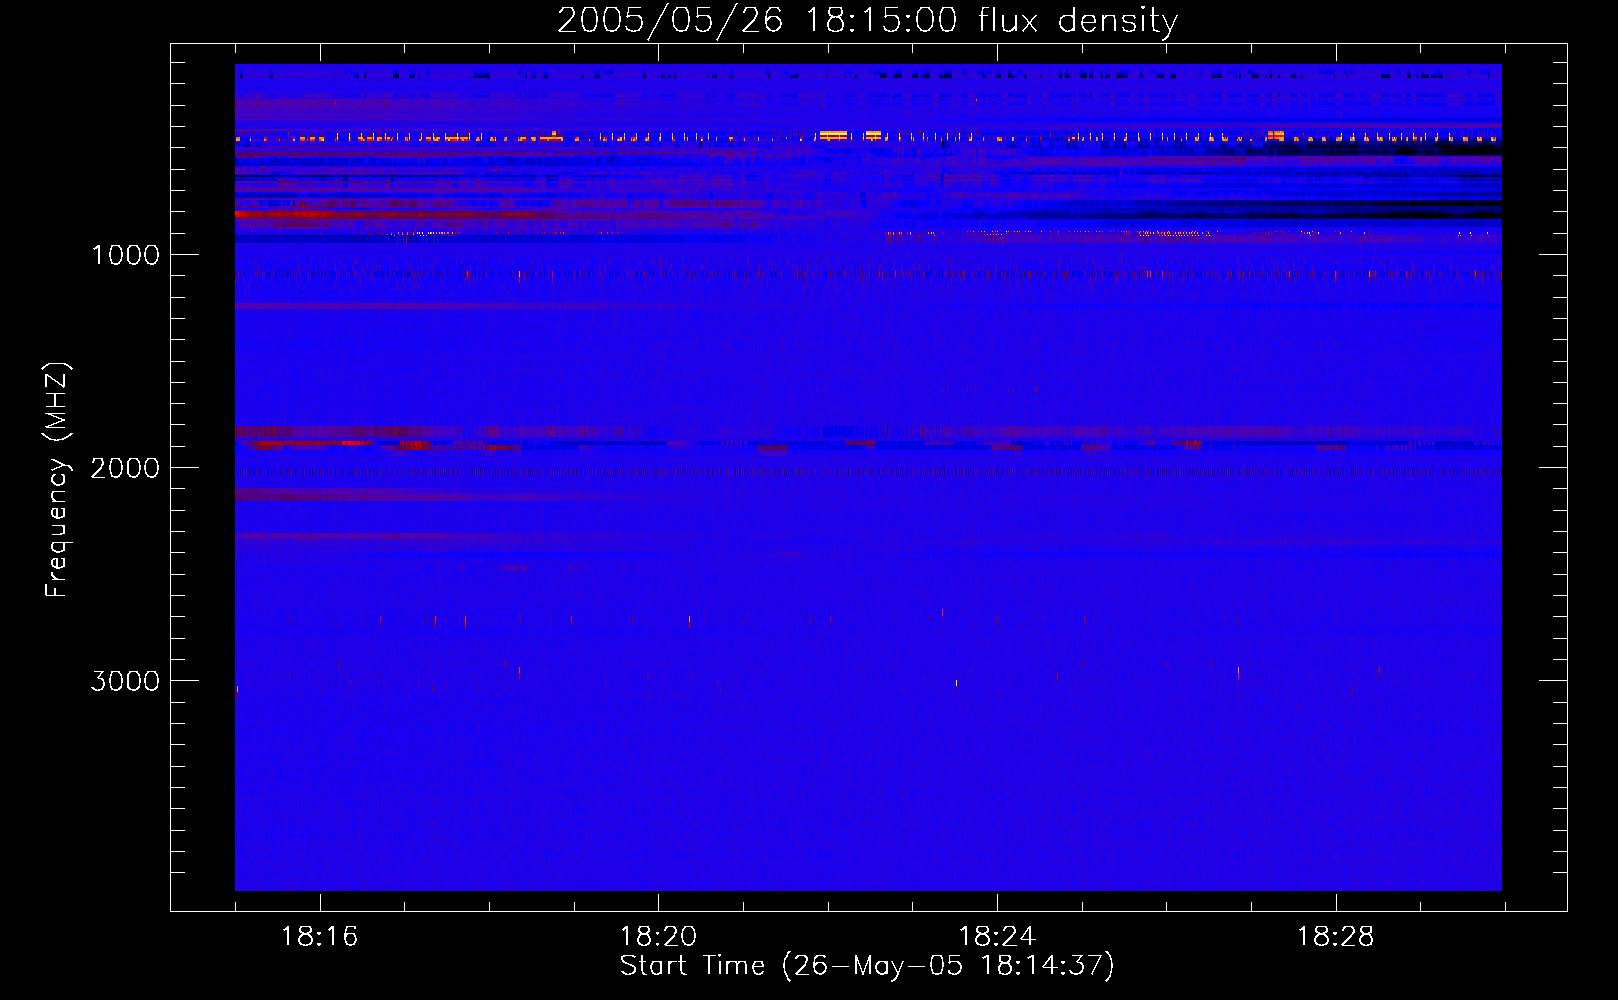
Task: Click the 'Frequency (MHZ)' axis label
Action: [x=57, y=480]
